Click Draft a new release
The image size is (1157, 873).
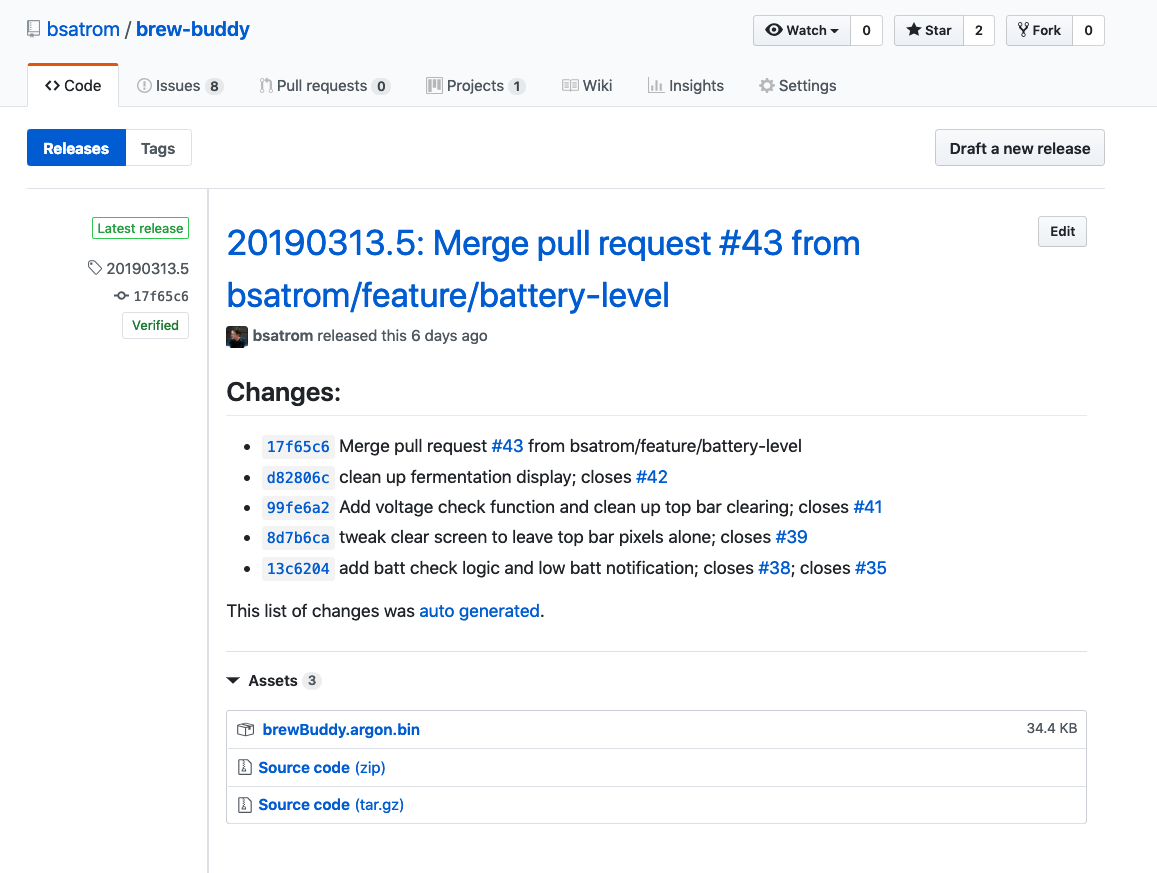(x=1020, y=148)
